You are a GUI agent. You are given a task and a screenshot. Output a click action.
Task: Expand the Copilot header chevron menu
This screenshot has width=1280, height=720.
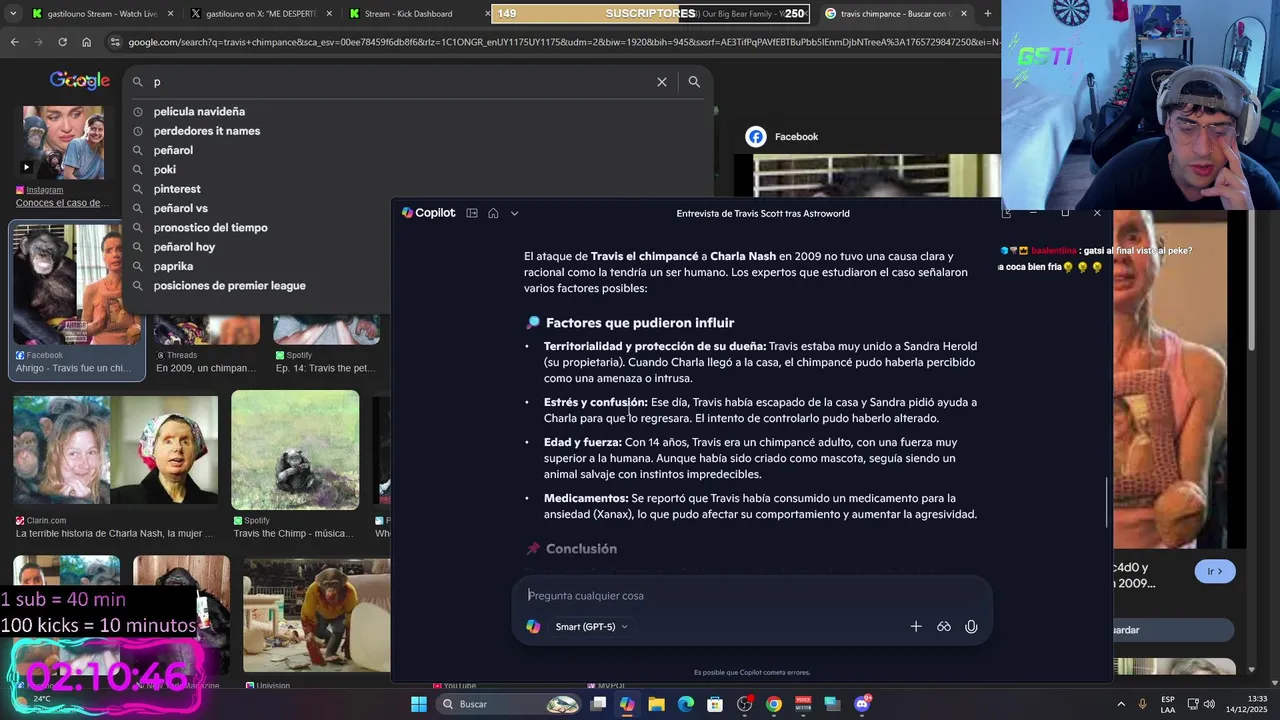(514, 213)
